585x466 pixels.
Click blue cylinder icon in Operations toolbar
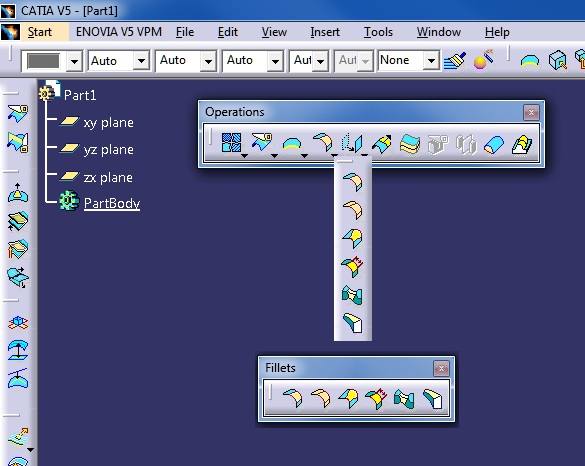pyautogui.click(x=494, y=144)
